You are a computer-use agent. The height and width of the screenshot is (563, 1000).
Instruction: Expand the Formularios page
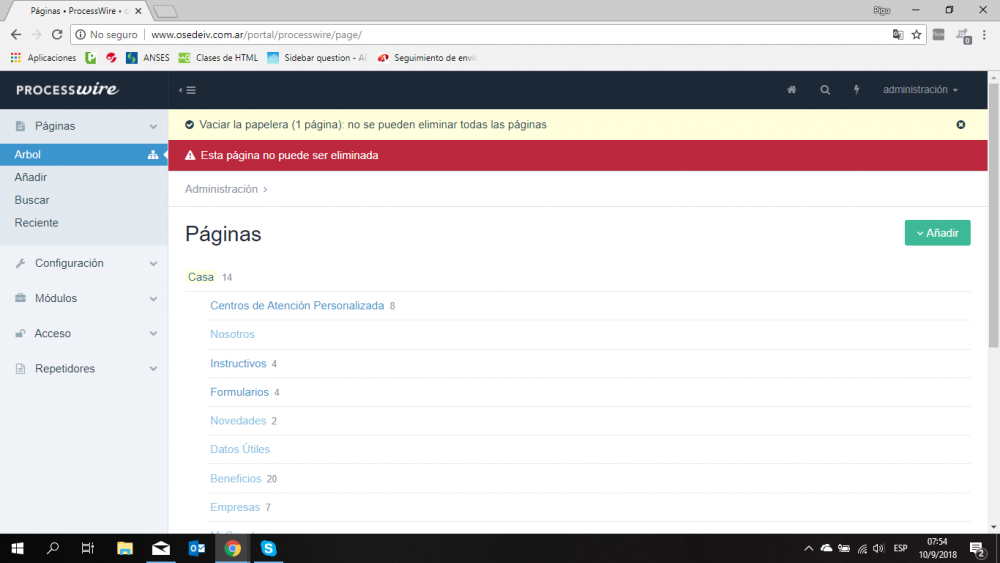click(x=239, y=392)
